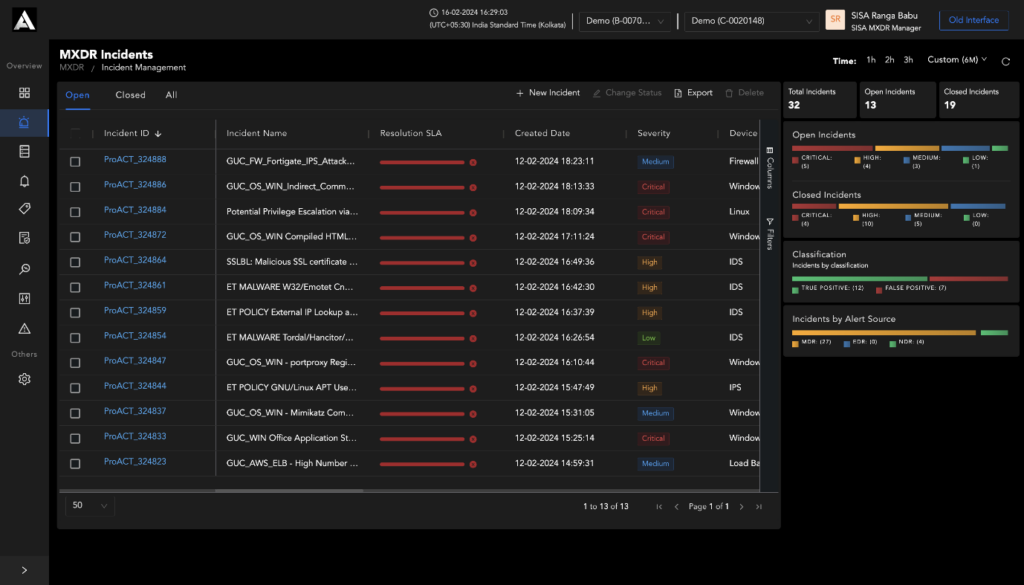Switch to the Closed incidents tab
Image resolution: width=1024 pixels, height=585 pixels.
pyautogui.click(x=130, y=95)
